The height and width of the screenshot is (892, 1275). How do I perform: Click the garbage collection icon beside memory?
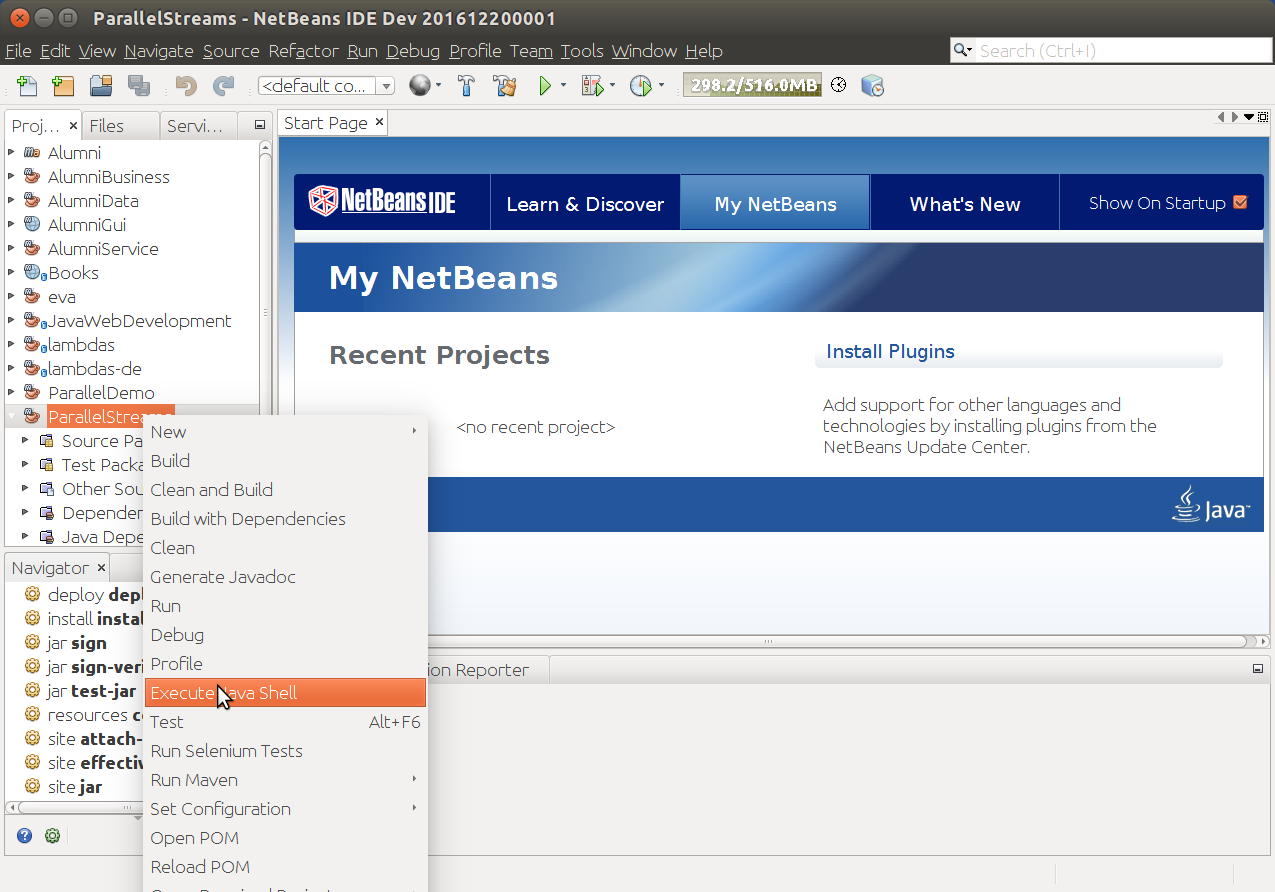pyautogui.click(x=839, y=86)
